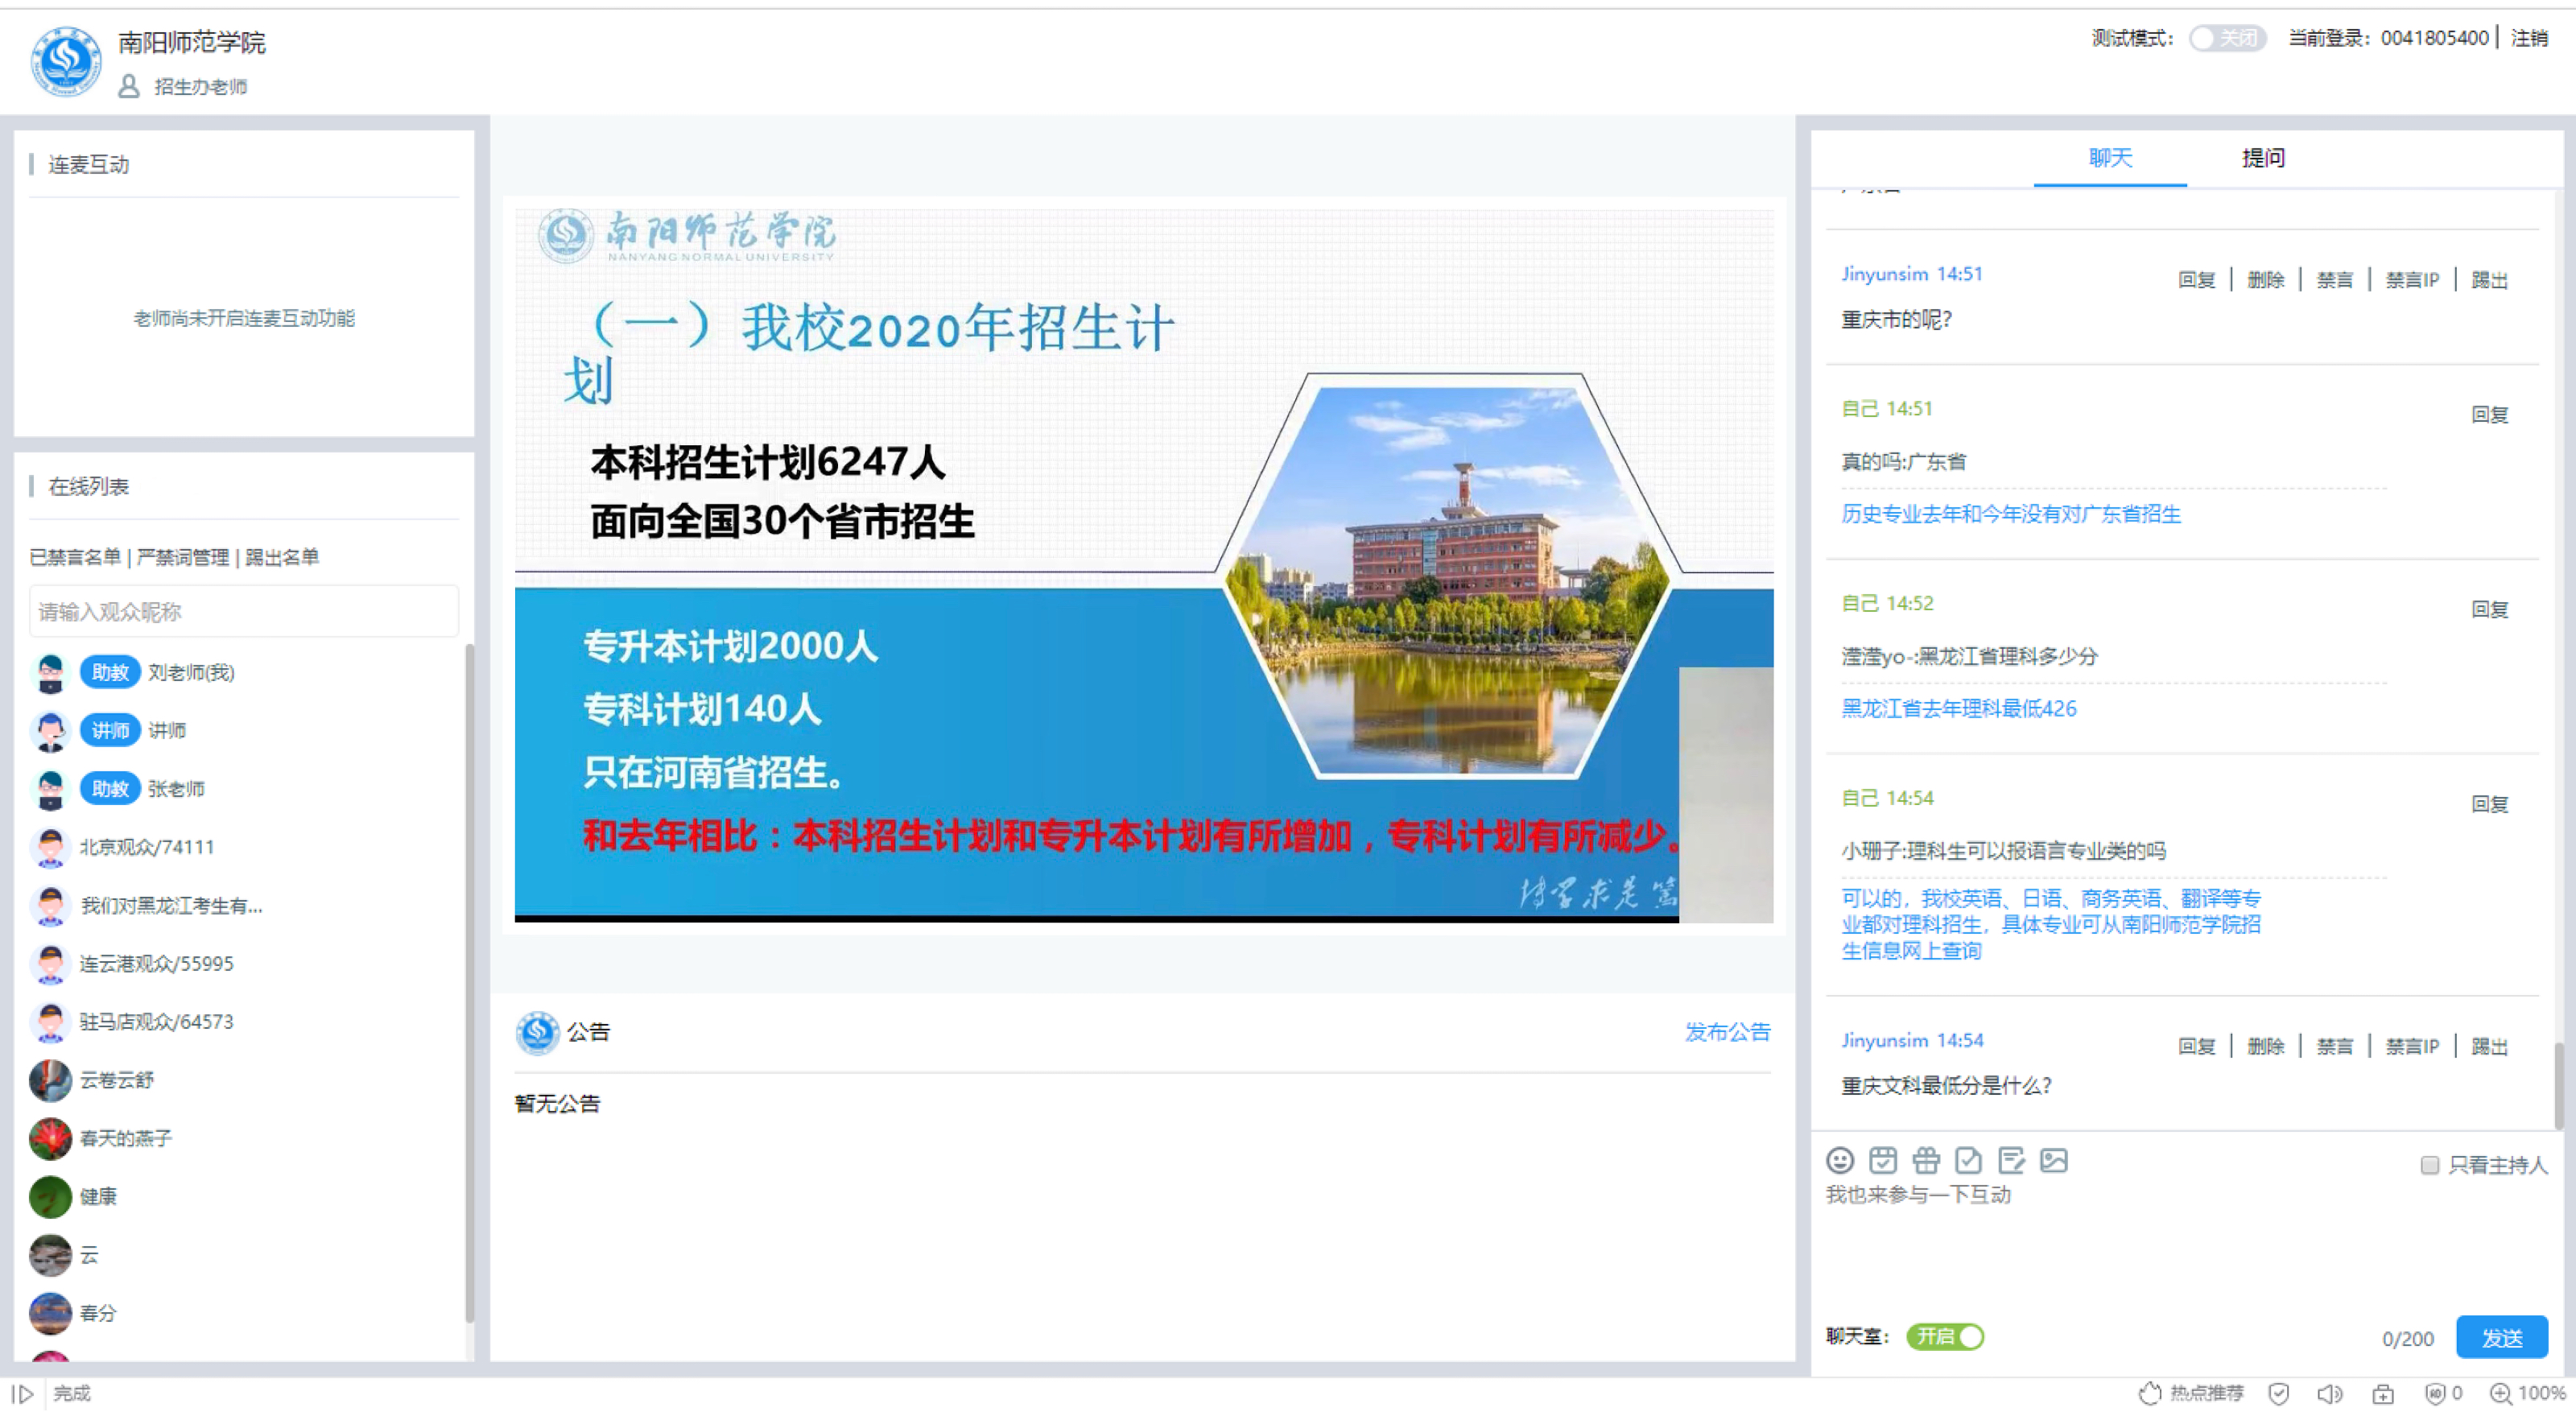Click the 热点推荐 flame icon in status bar

pos(2150,1393)
